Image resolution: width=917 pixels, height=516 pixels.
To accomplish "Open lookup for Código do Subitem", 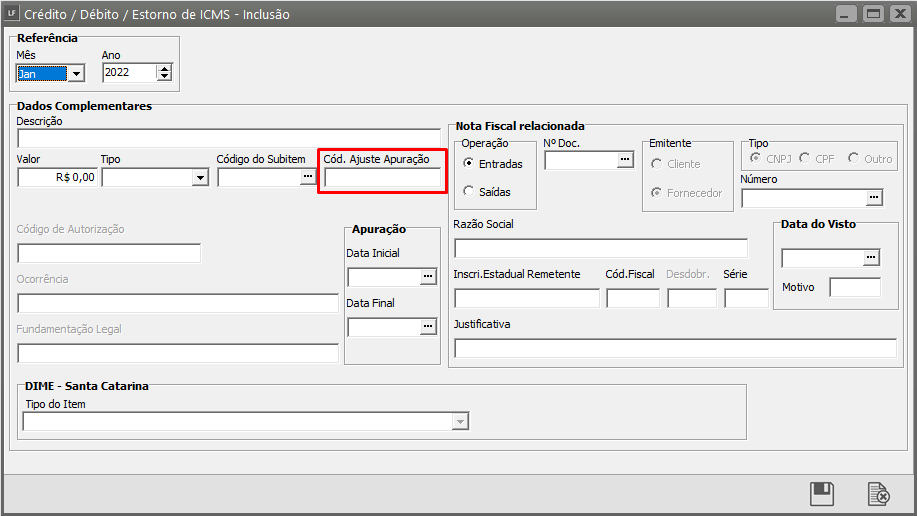I will click(307, 177).
